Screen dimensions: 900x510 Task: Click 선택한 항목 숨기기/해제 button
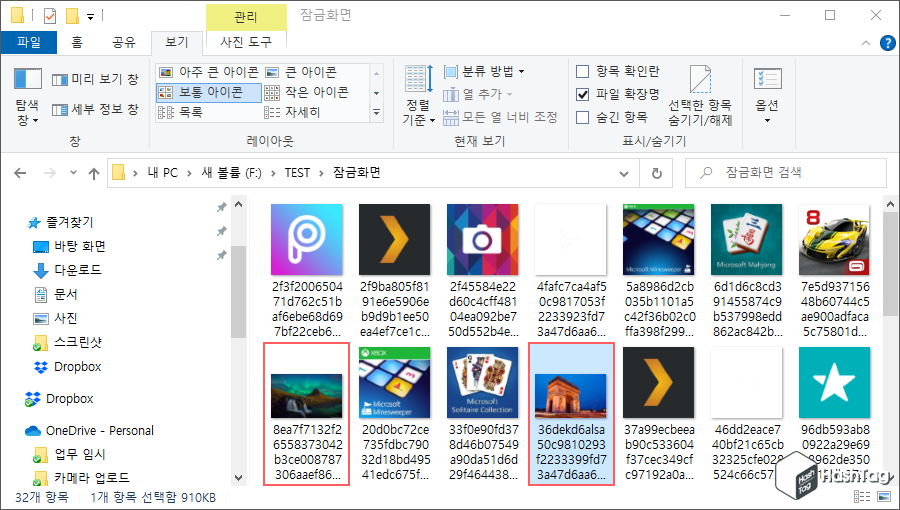(700, 95)
